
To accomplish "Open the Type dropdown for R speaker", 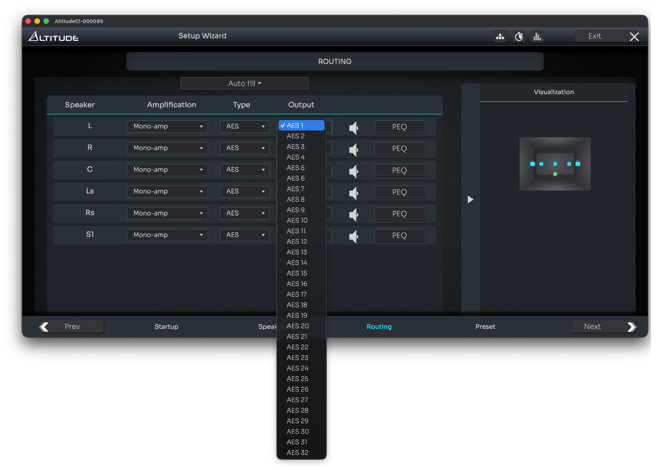I will [243, 148].
